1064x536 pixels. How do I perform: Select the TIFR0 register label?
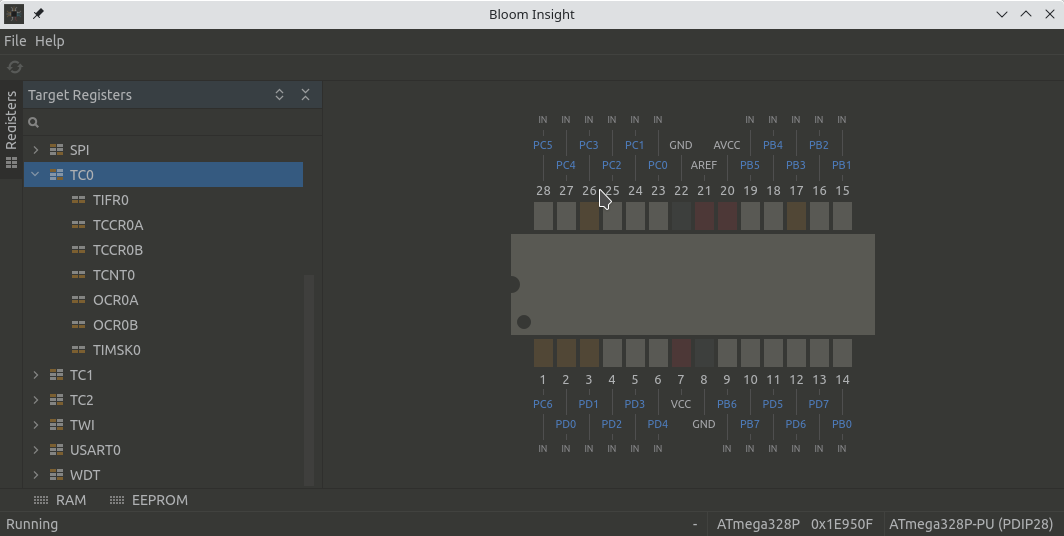[111, 200]
